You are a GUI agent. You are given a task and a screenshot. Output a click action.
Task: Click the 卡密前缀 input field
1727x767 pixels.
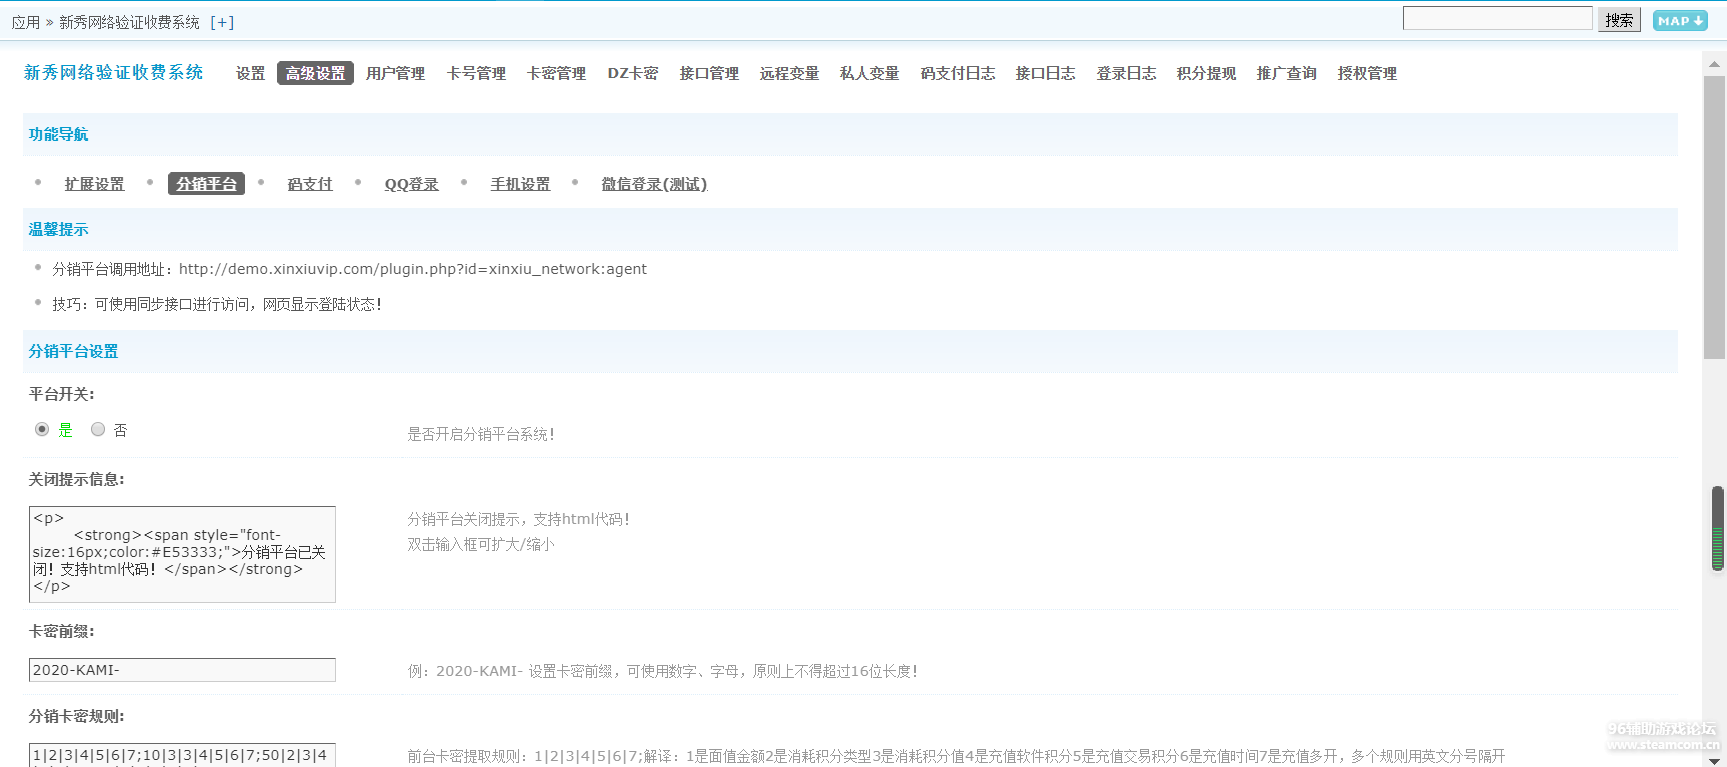pos(182,670)
